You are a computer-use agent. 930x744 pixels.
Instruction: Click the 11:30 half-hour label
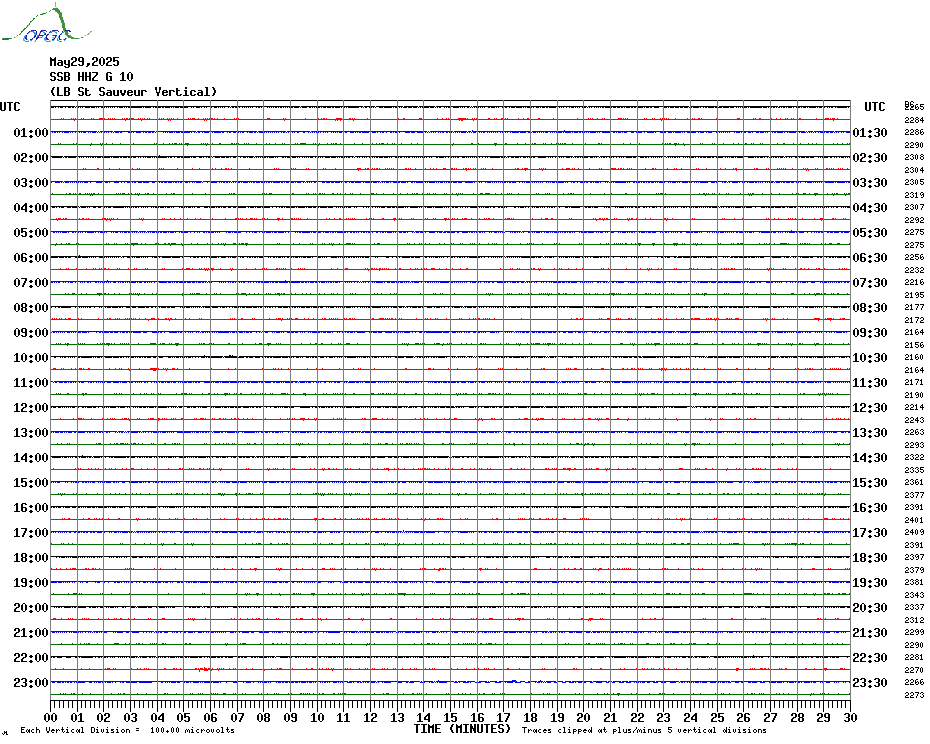pos(870,383)
